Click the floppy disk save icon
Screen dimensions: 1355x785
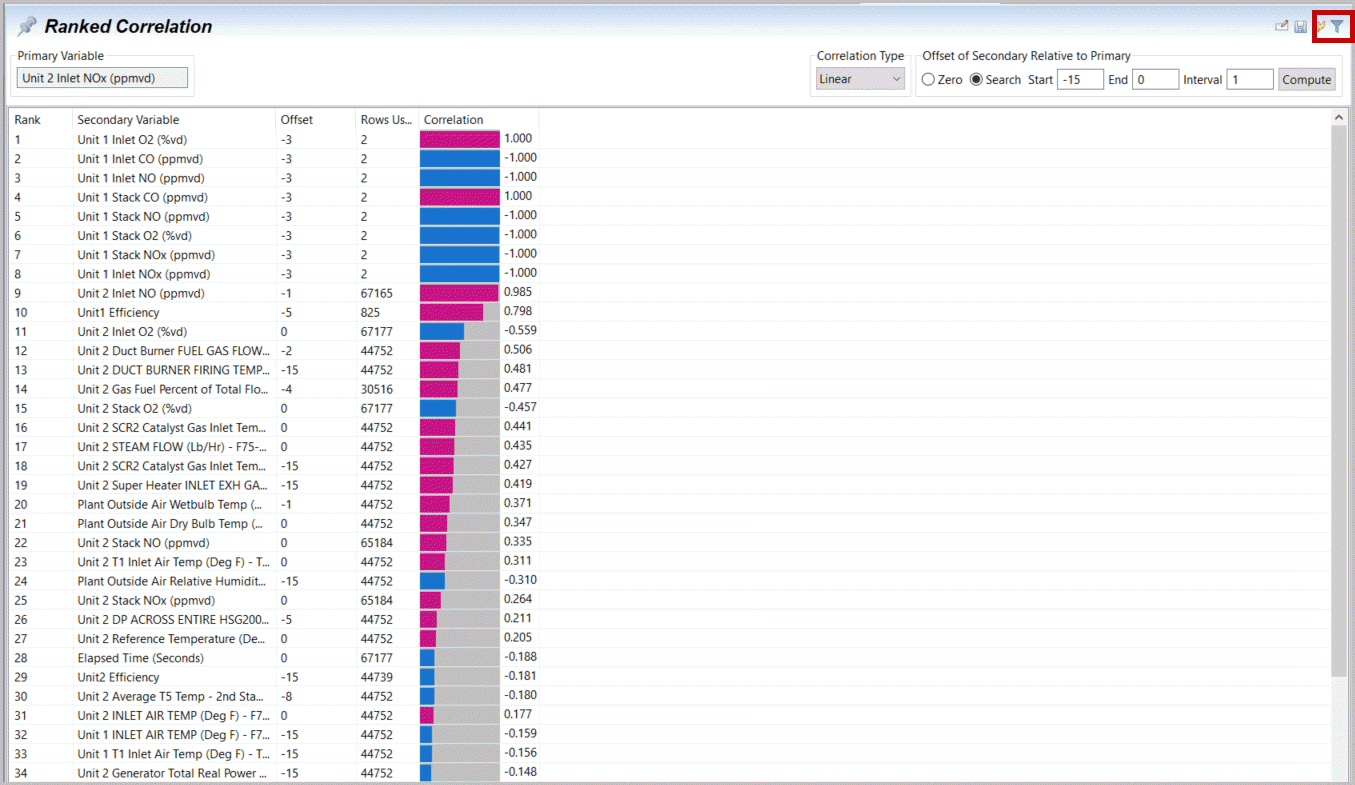pyautogui.click(x=1300, y=27)
